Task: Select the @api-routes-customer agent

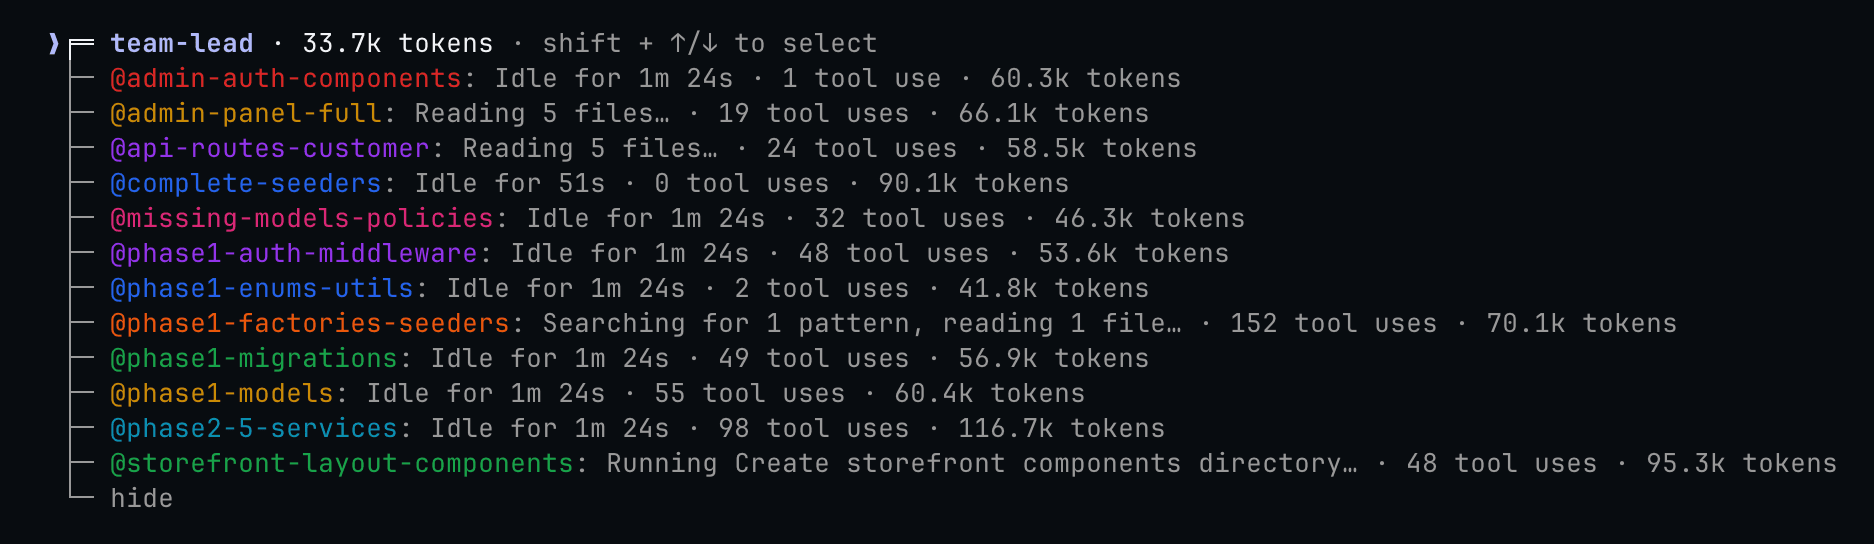Action: 269,149
